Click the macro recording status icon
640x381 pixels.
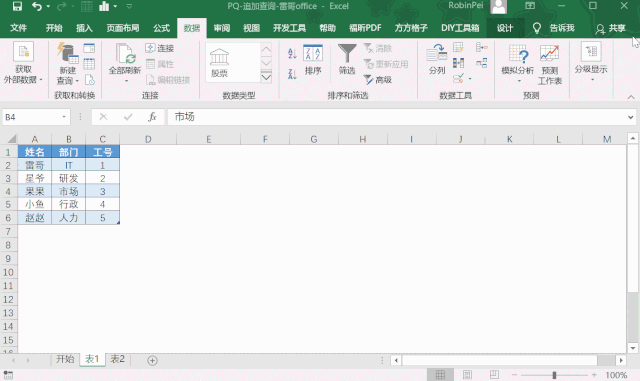[x=8, y=375]
